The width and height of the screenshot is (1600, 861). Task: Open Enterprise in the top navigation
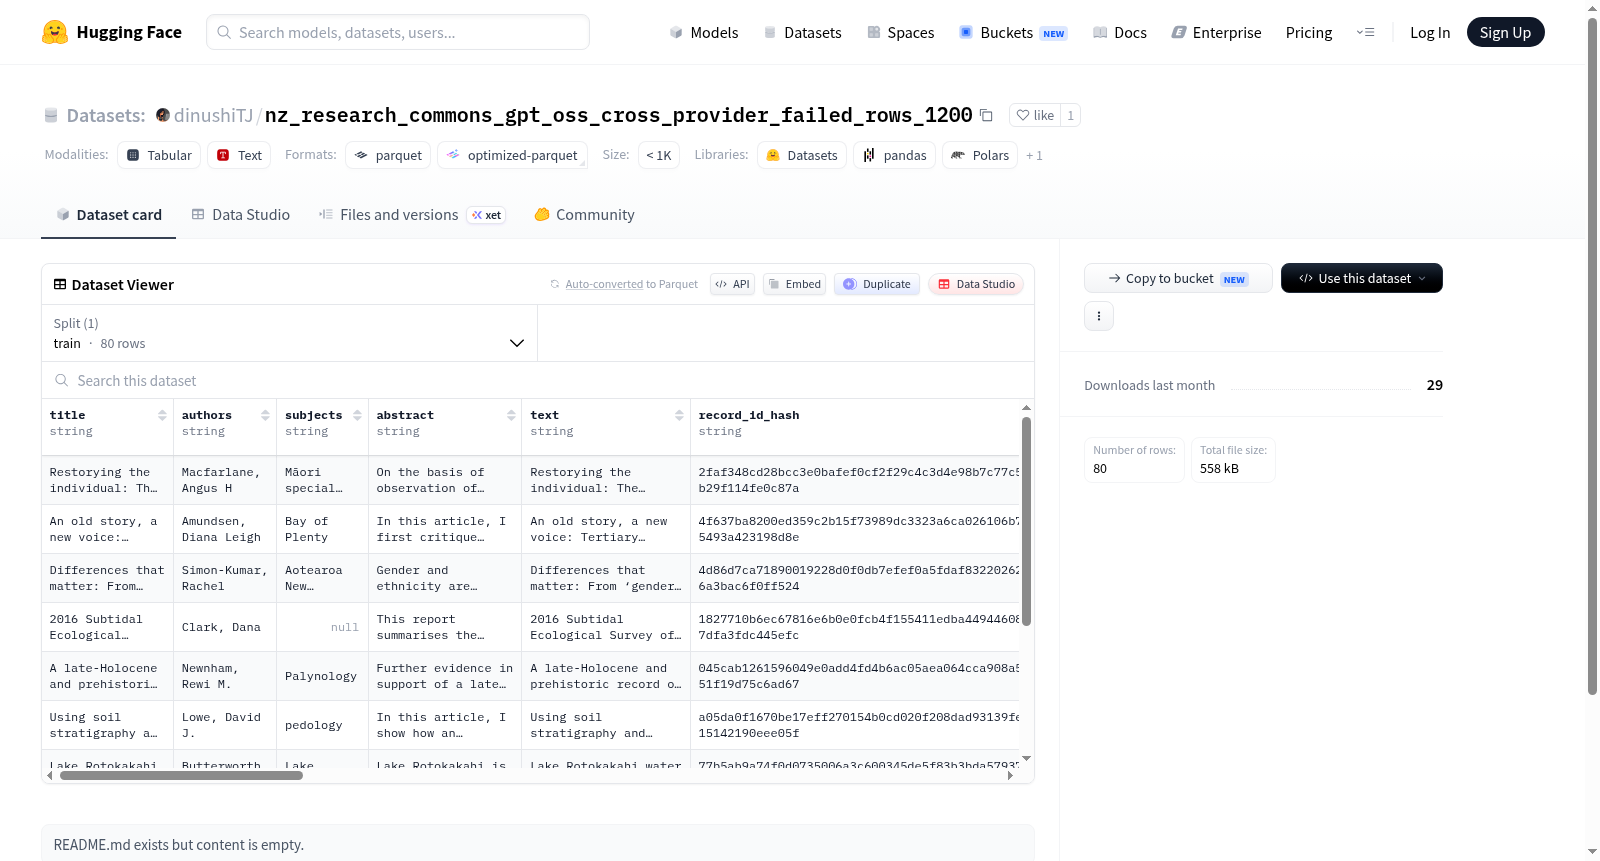[x=1216, y=32]
